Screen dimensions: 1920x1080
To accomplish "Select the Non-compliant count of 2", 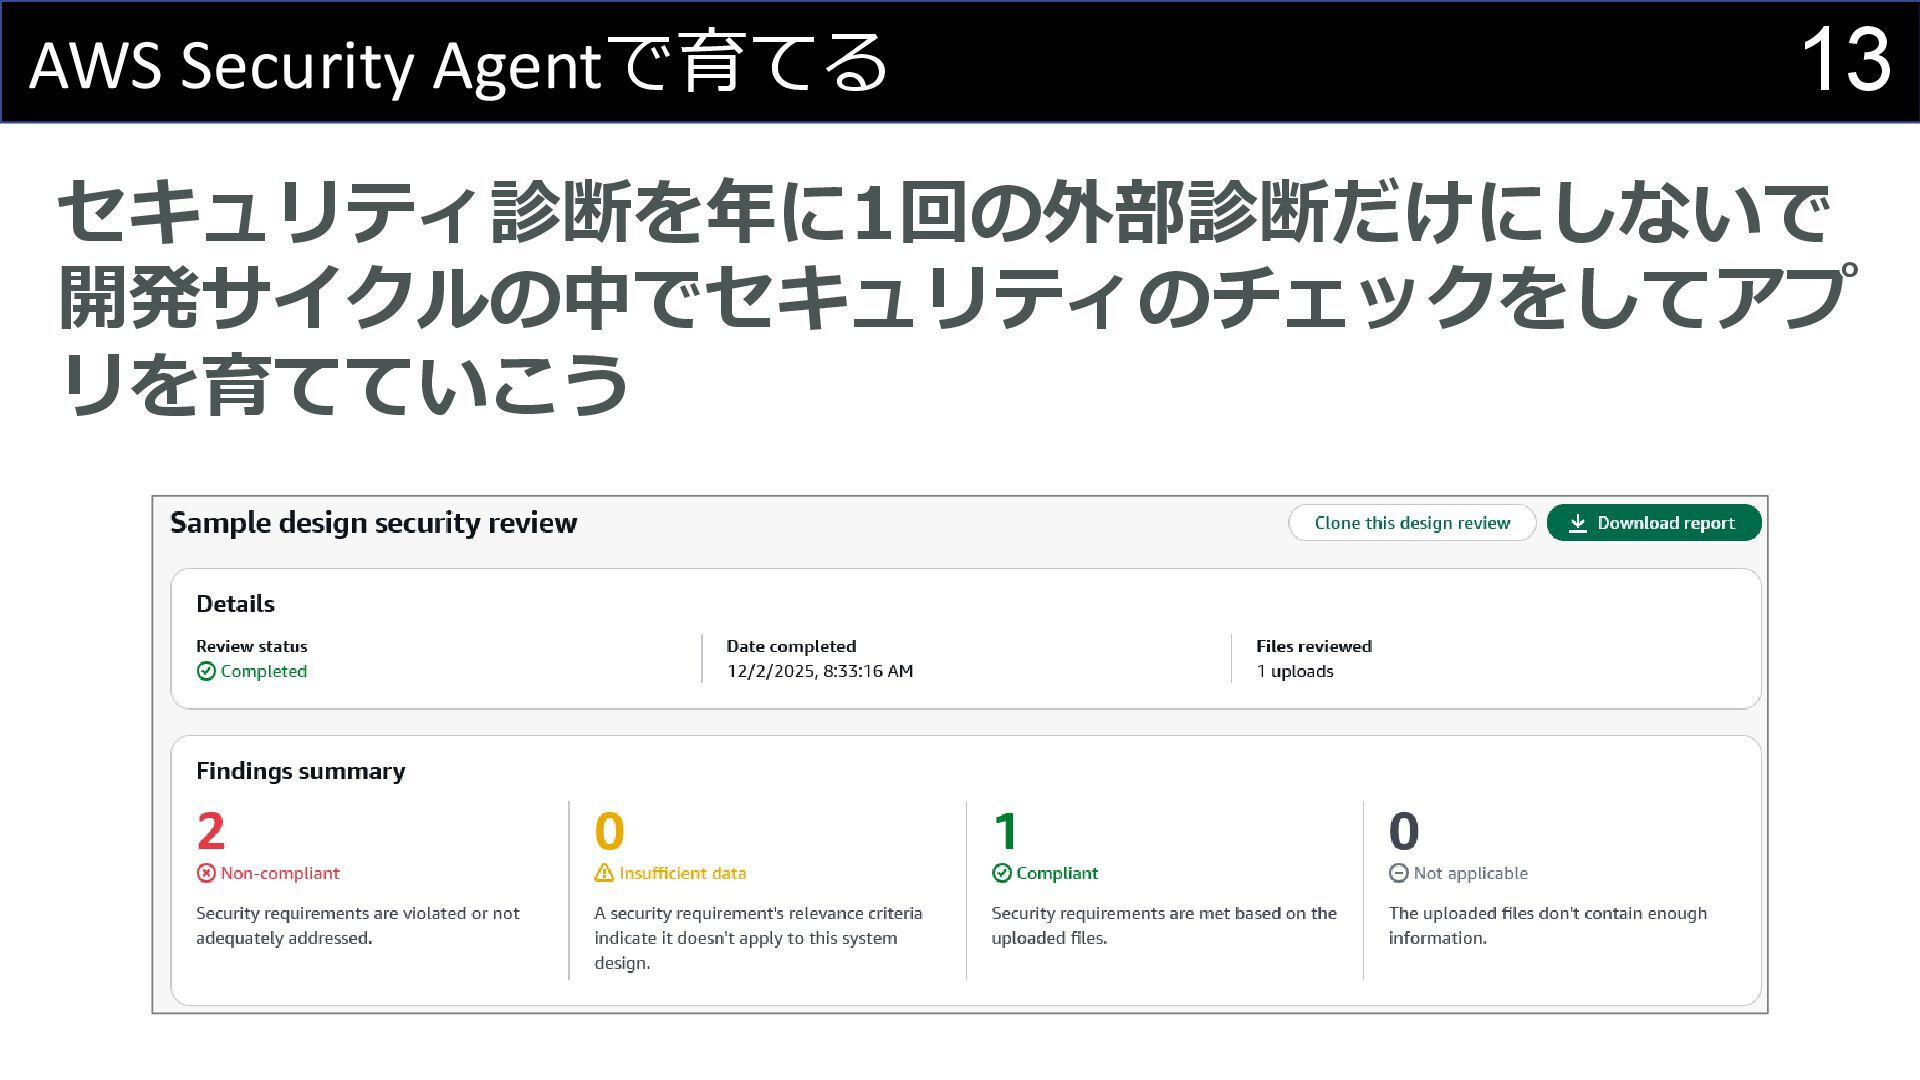I will pos(211,831).
